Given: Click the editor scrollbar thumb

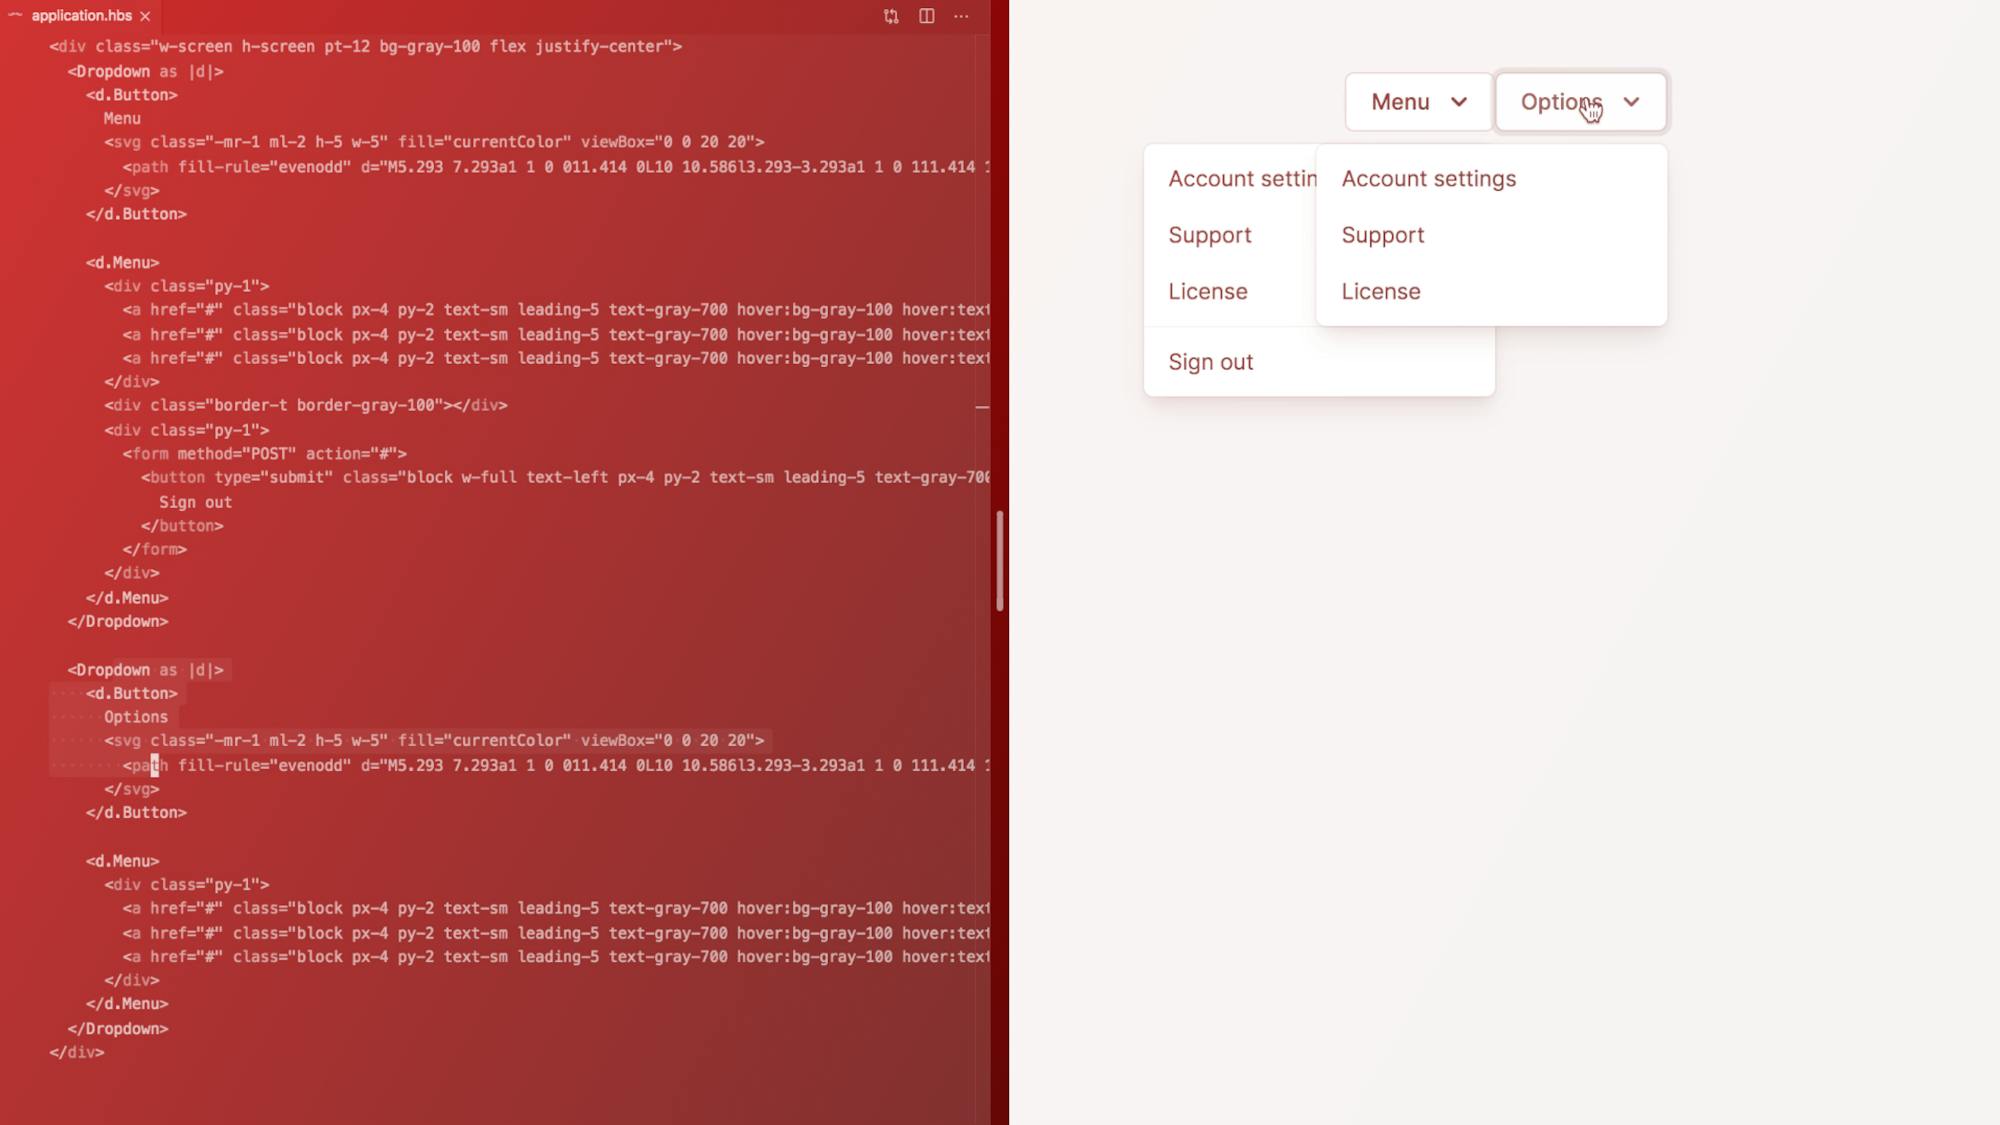Looking at the screenshot, I should [x=1001, y=560].
